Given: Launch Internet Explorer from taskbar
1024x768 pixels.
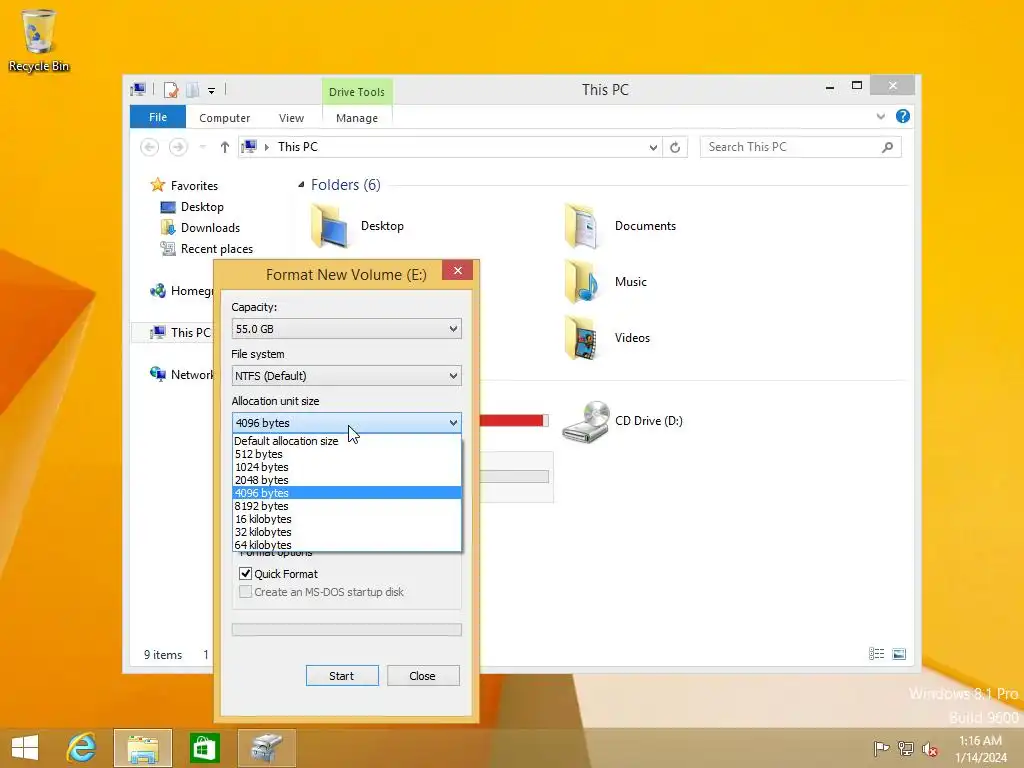Looking at the screenshot, I should point(82,748).
